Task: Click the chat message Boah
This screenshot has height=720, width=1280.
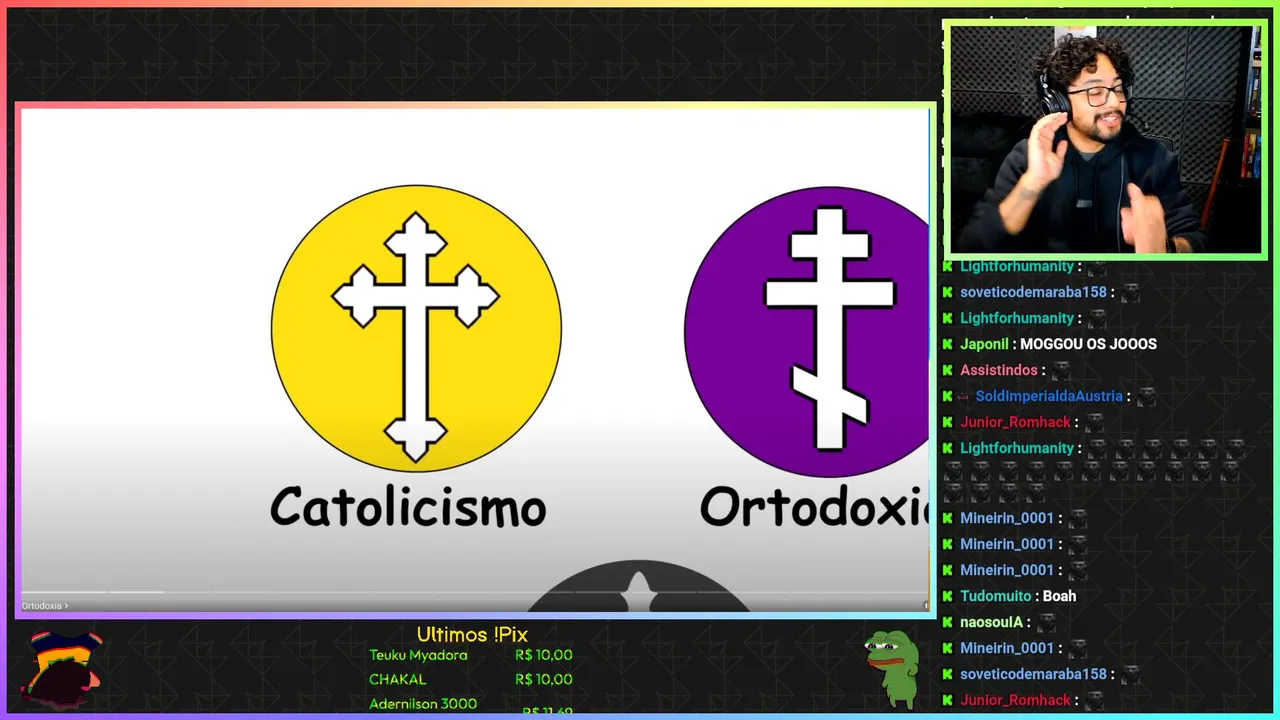Action: point(1059,596)
